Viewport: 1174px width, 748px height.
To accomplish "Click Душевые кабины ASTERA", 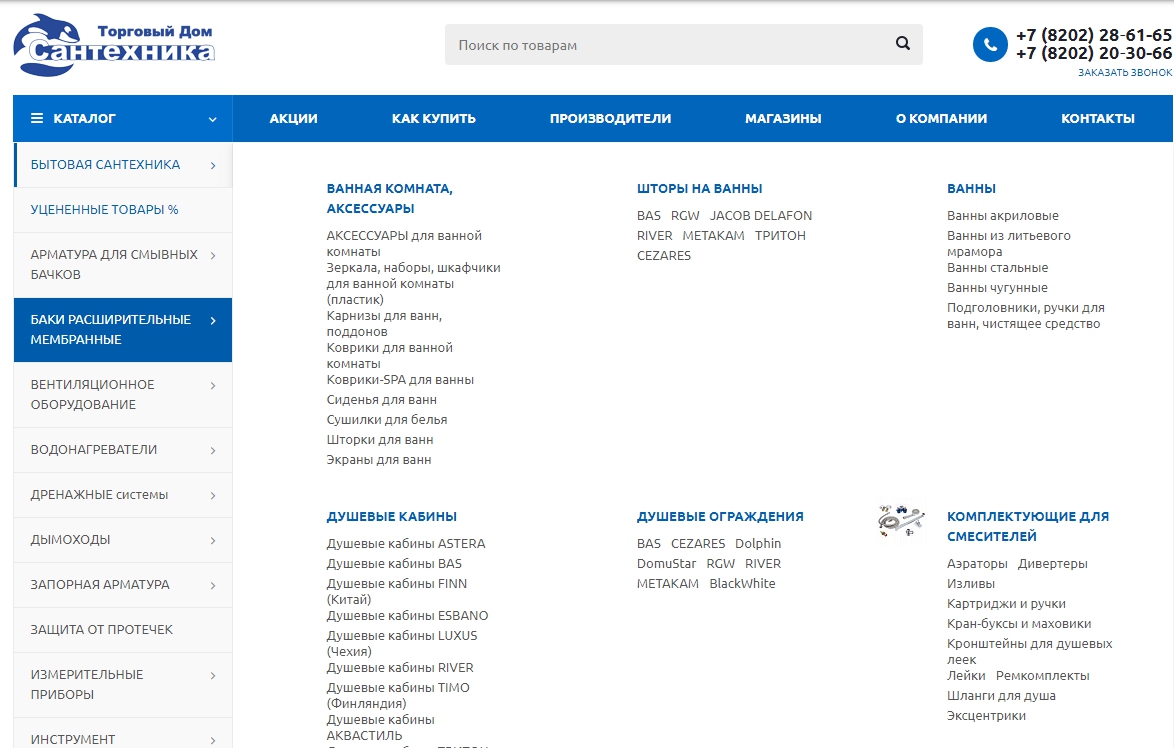I will (406, 544).
